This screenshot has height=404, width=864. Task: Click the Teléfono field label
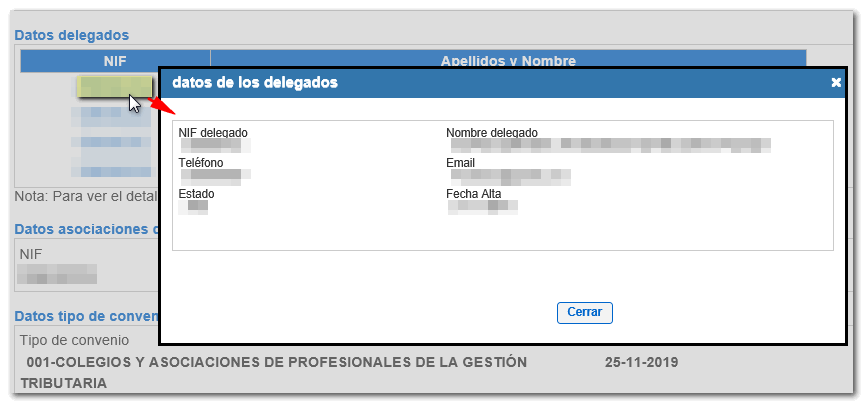201,163
